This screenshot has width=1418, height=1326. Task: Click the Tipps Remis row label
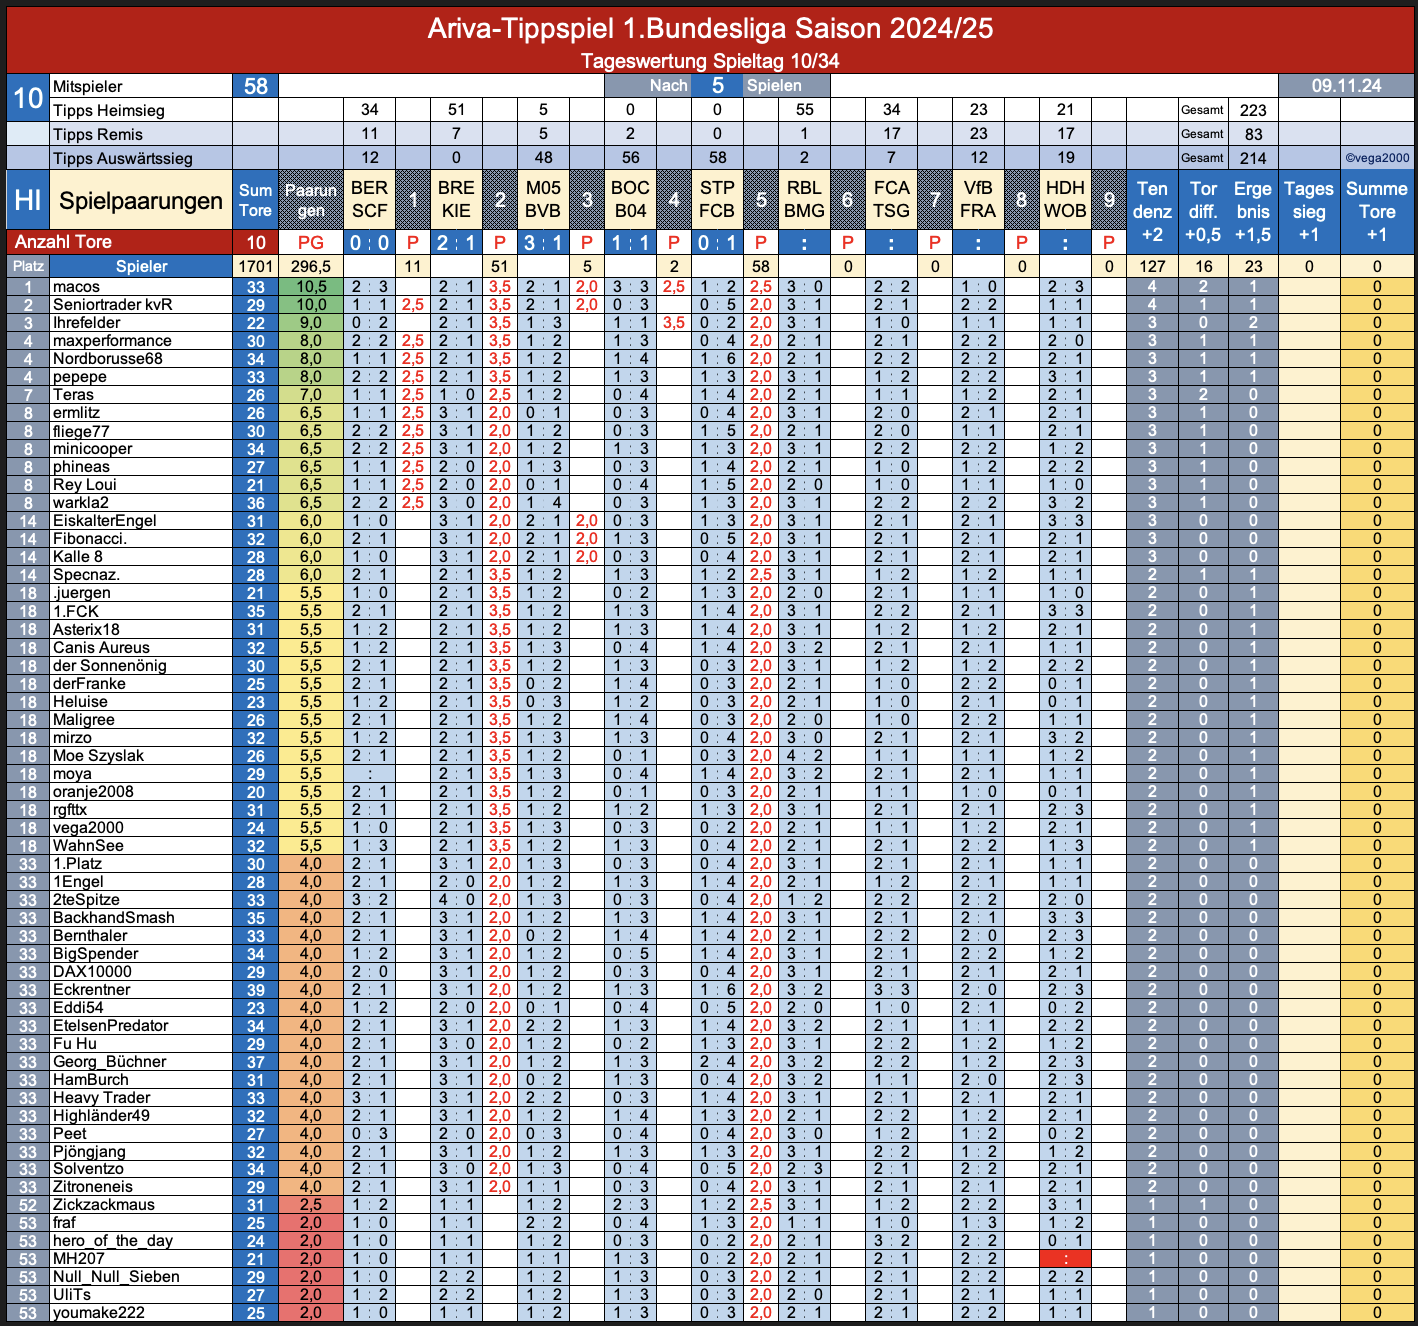[x=140, y=134]
